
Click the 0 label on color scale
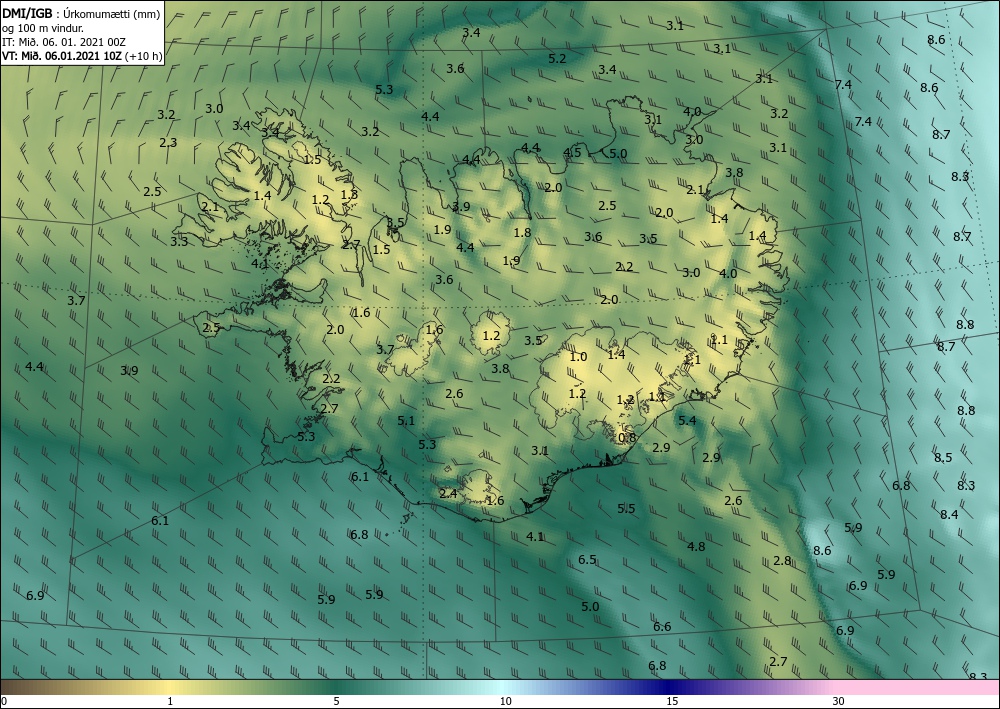coord(4,701)
